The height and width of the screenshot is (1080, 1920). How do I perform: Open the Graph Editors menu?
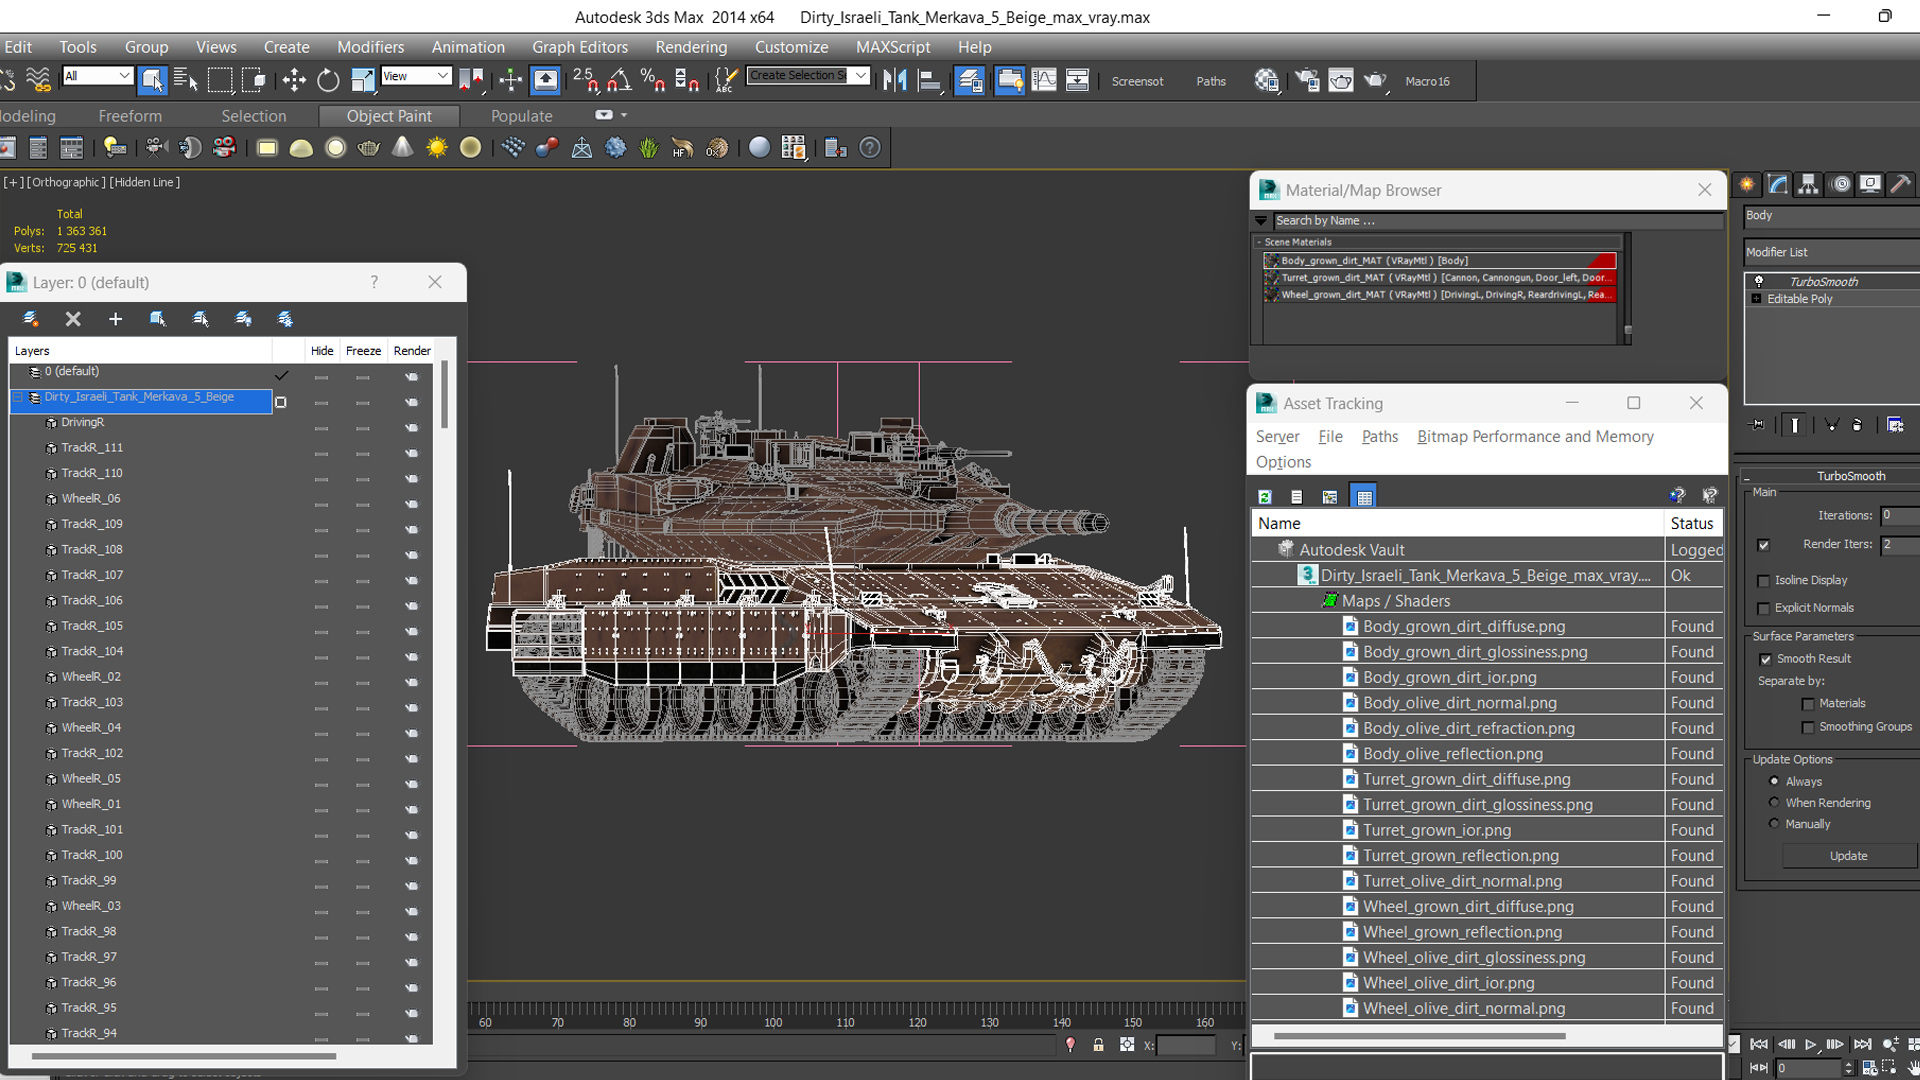tap(580, 47)
